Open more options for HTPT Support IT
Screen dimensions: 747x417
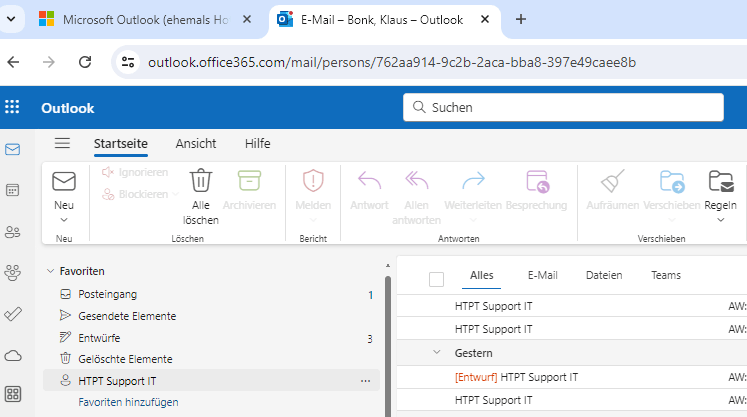(365, 381)
